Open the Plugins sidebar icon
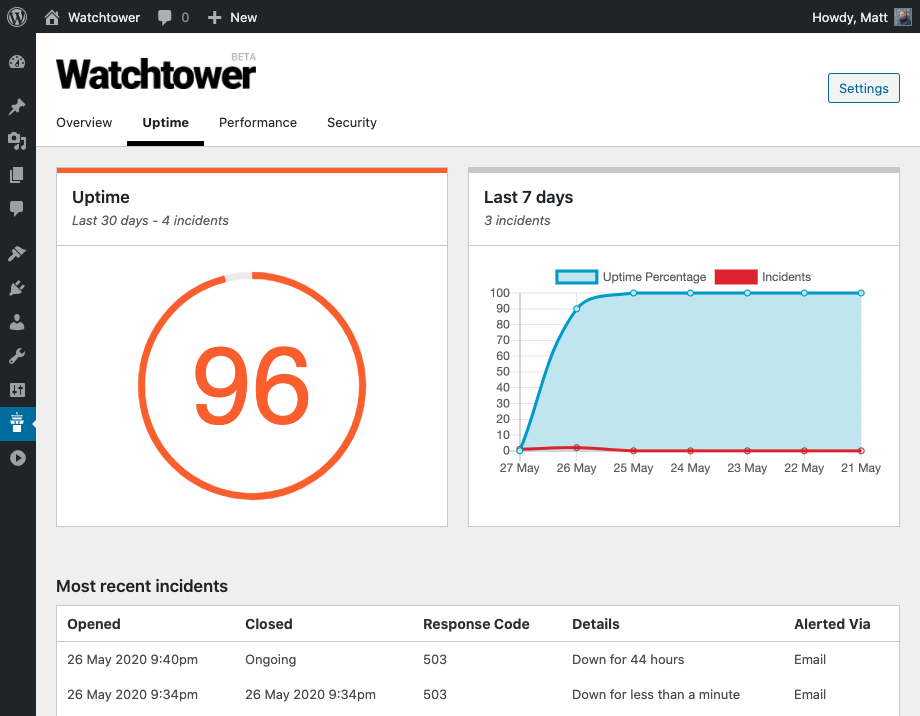Image resolution: width=920 pixels, height=716 pixels. (17, 288)
